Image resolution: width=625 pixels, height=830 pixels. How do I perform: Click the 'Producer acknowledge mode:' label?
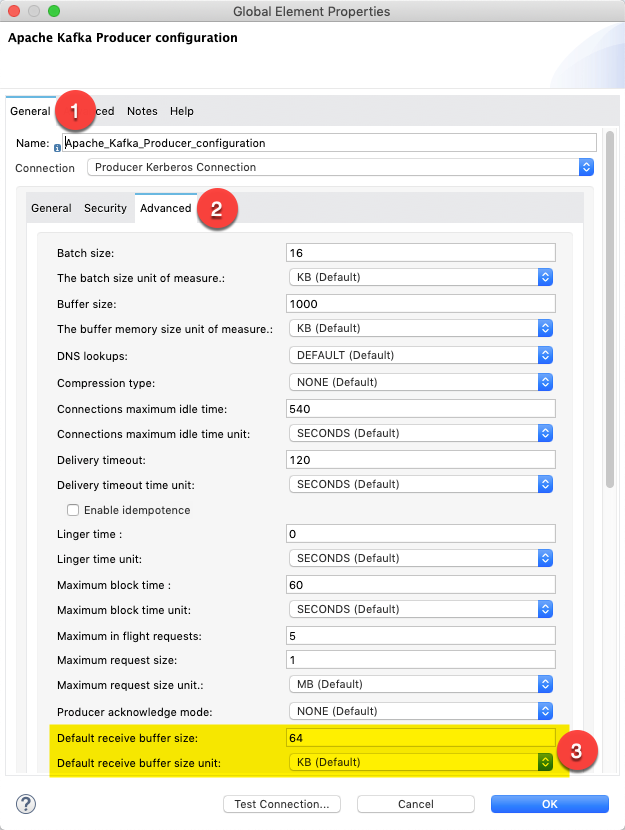134,712
